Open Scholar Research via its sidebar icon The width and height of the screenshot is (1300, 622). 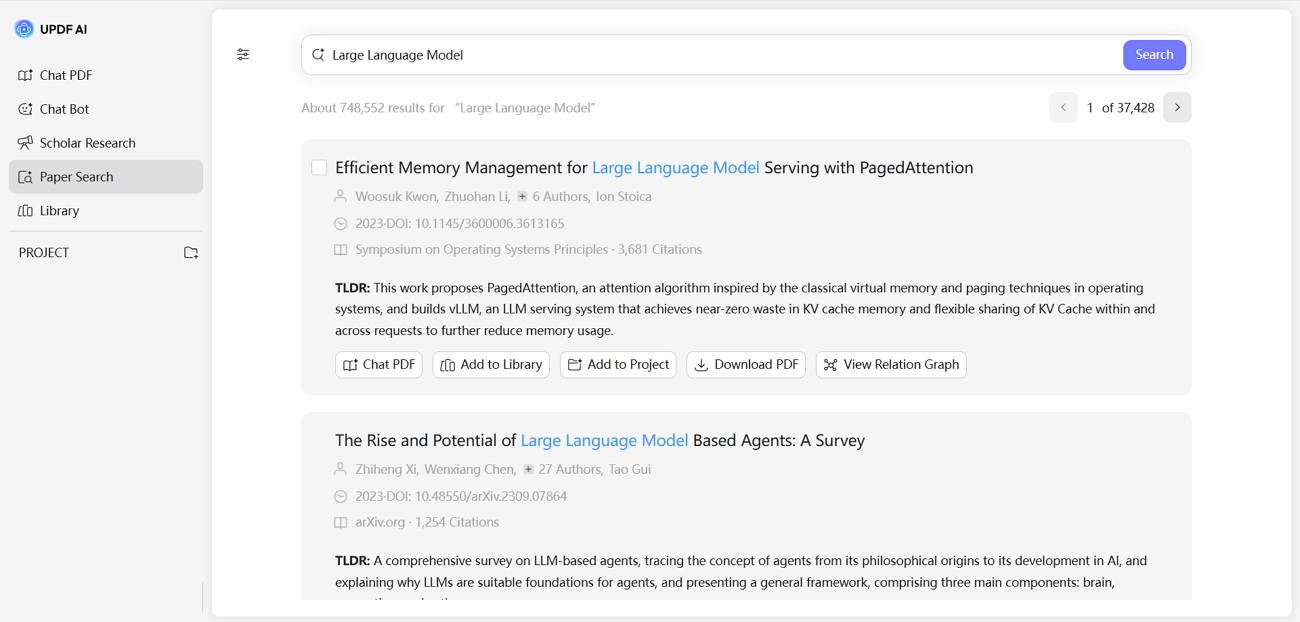coord(25,142)
